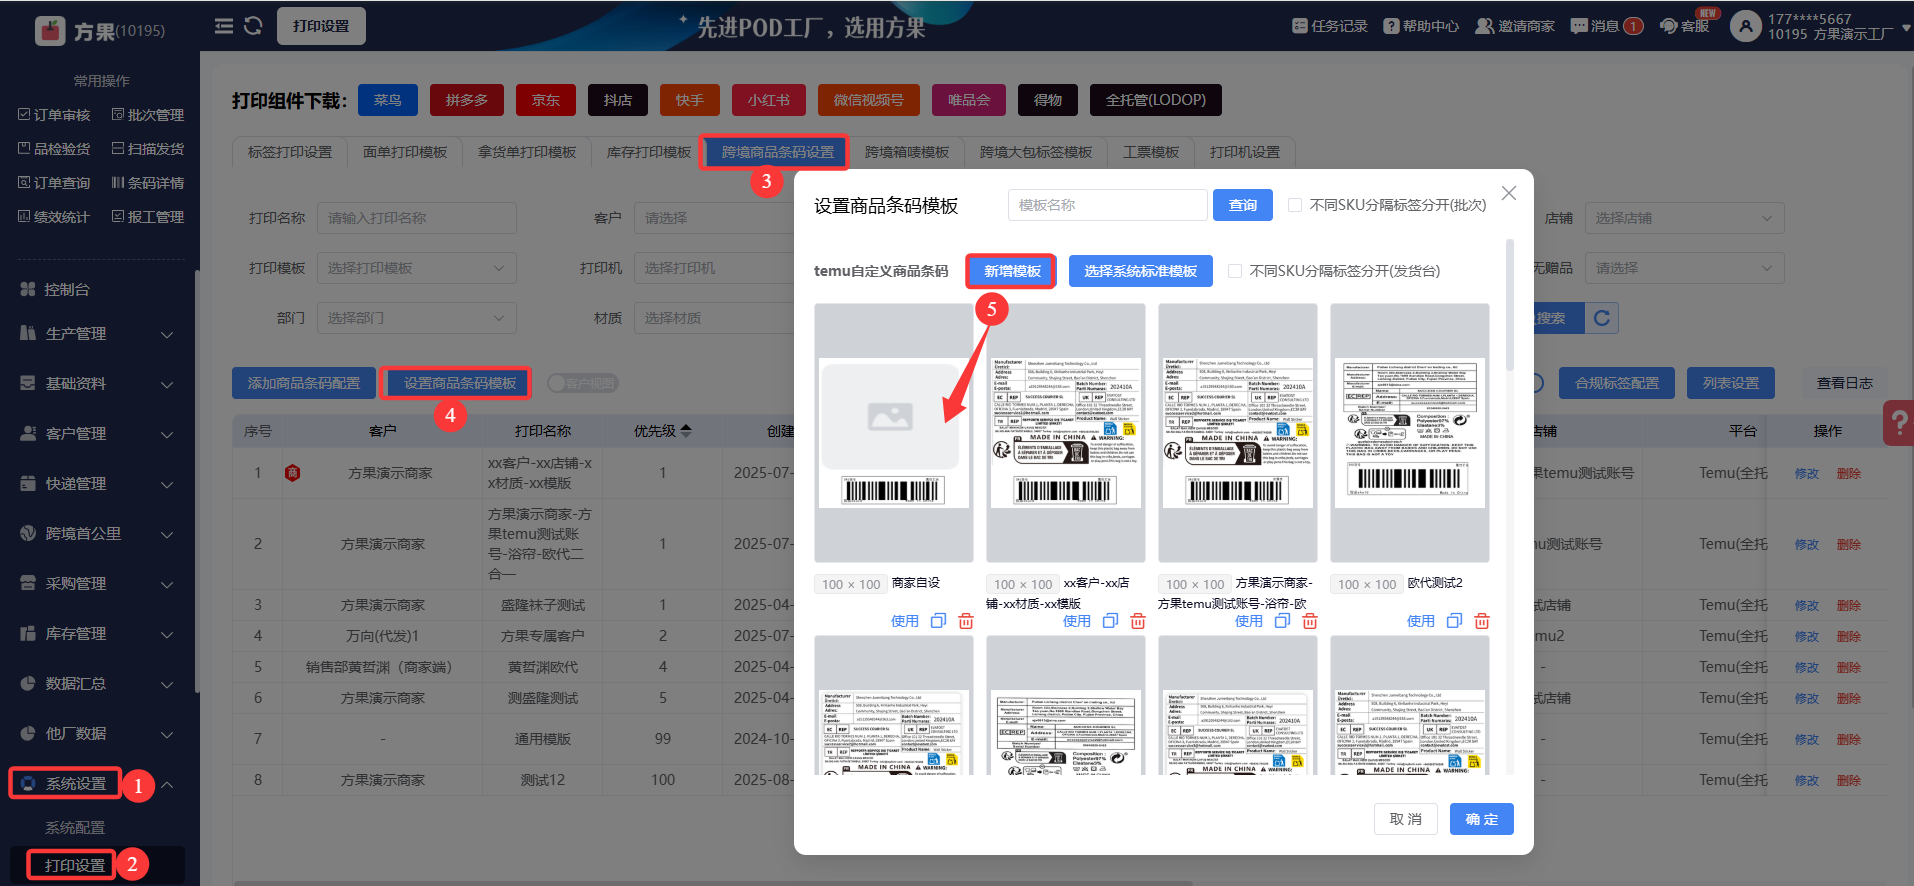
Task: Open 任务记录 in the top bar
Action: pos(1329,26)
